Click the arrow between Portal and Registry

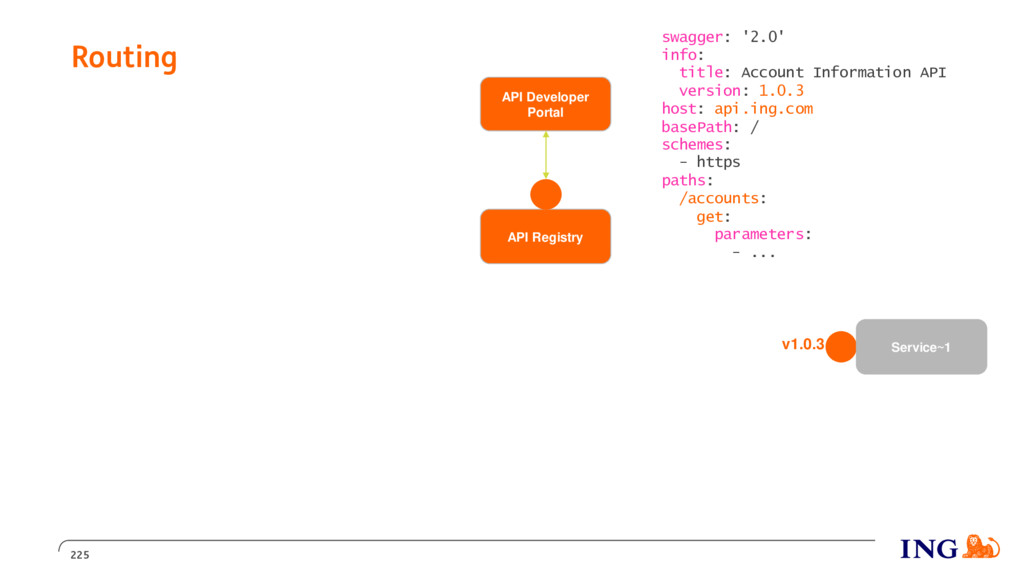click(x=546, y=155)
